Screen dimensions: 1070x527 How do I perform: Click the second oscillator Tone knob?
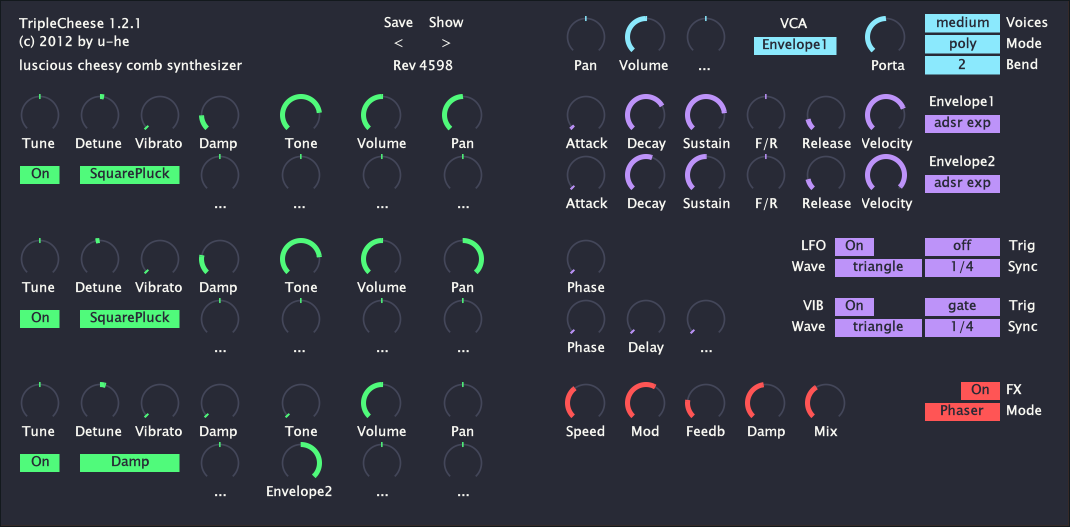pyautogui.click(x=301, y=258)
